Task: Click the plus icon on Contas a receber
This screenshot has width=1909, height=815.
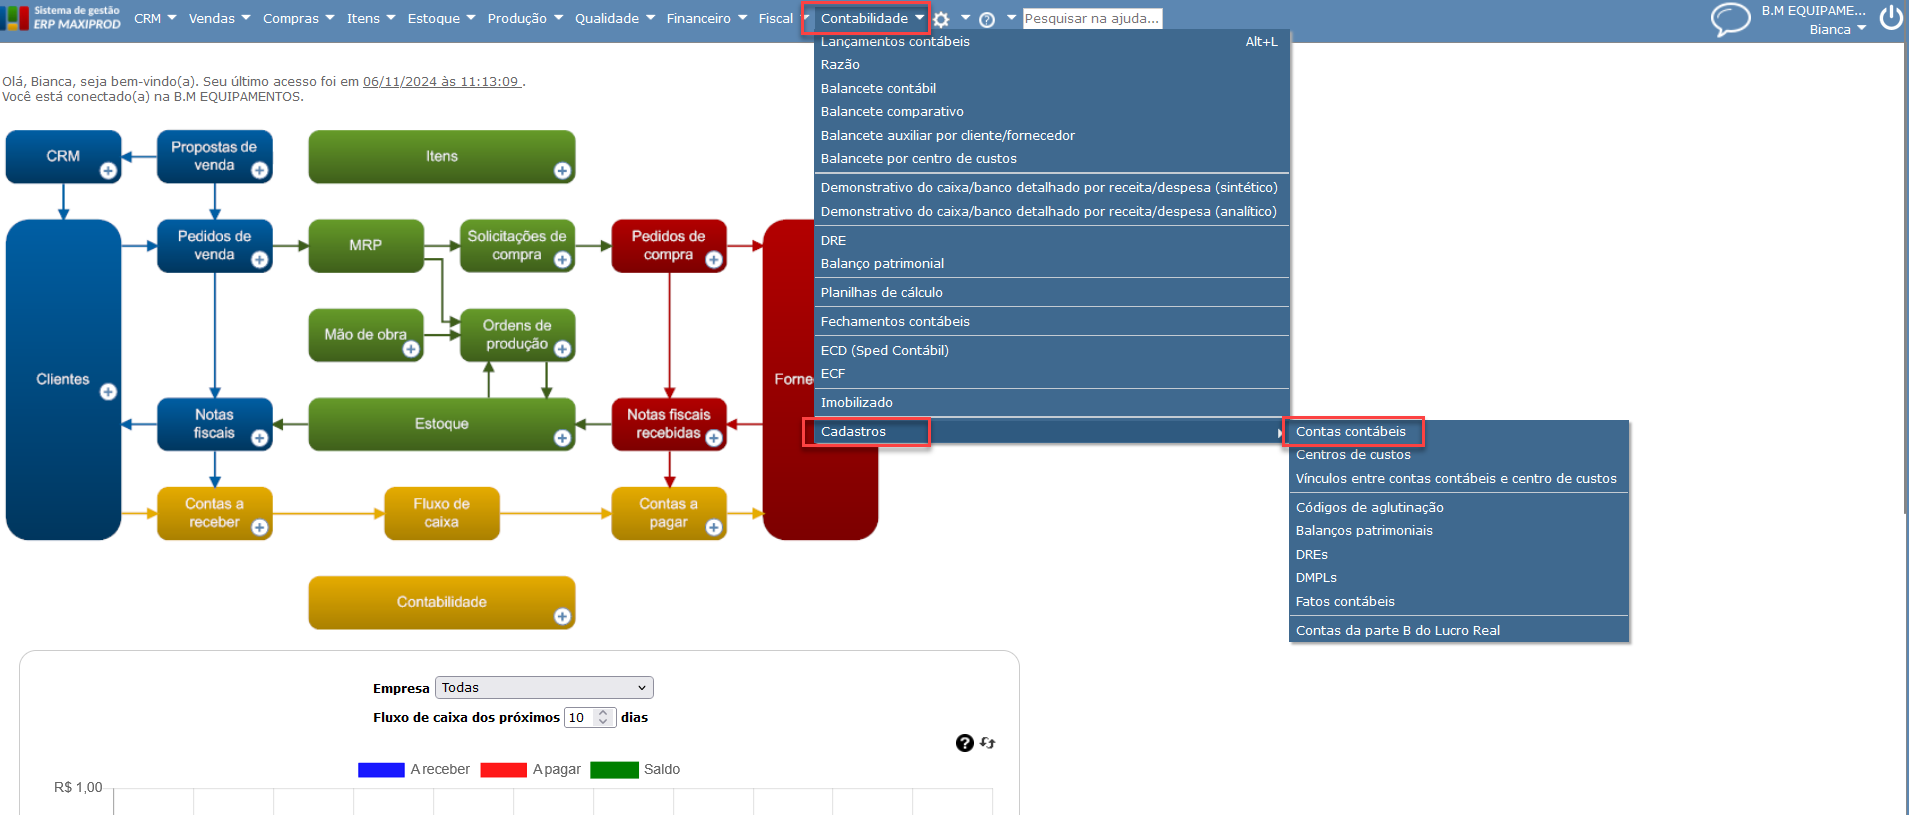Action: (x=260, y=527)
